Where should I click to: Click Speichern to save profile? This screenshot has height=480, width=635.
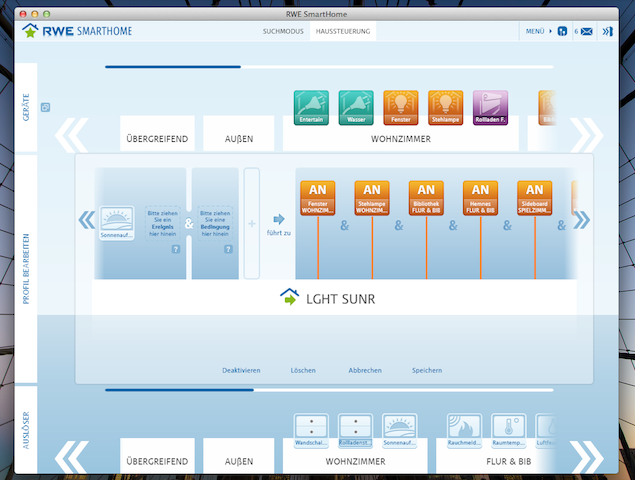click(427, 370)
